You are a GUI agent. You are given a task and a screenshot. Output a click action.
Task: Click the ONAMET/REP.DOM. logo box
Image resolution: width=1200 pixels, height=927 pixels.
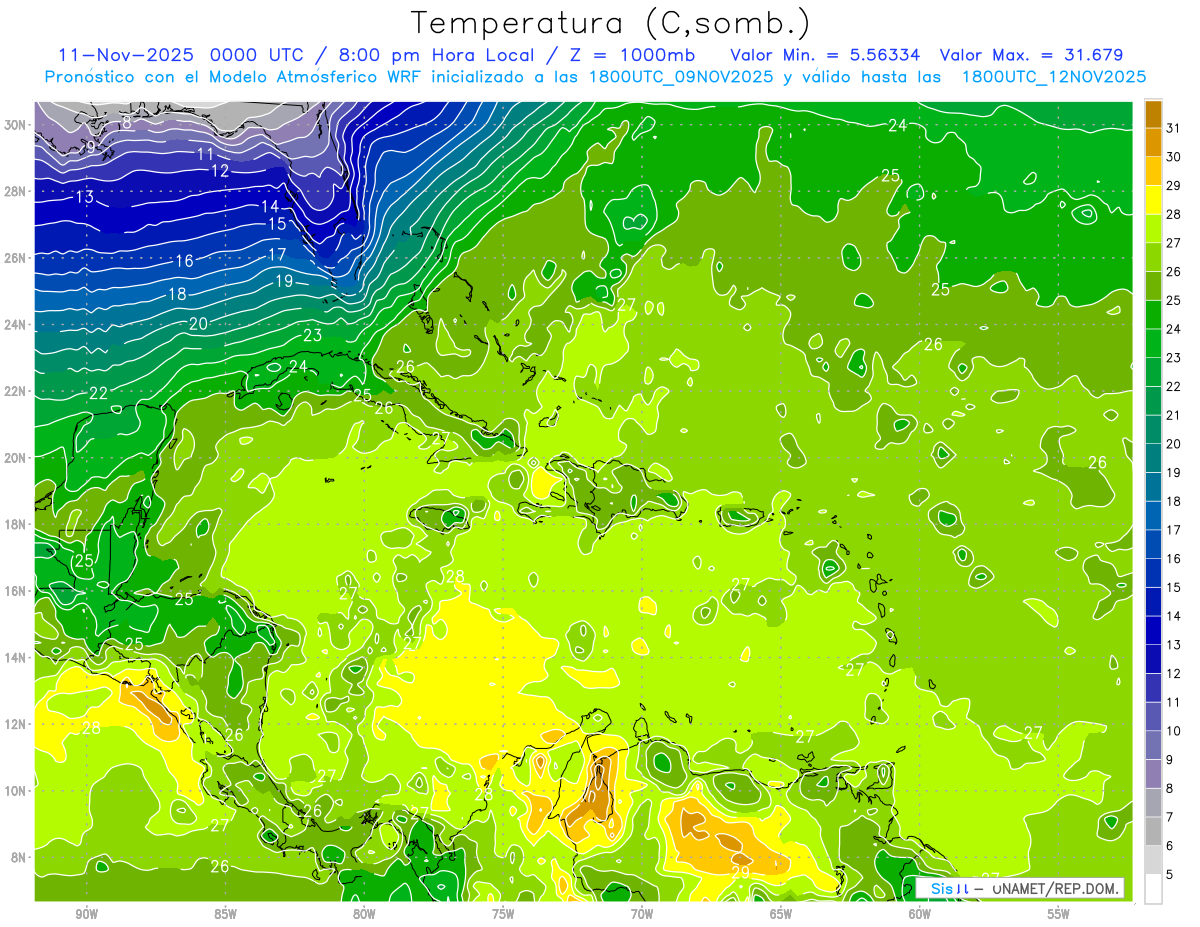(x=1019, y=888)
